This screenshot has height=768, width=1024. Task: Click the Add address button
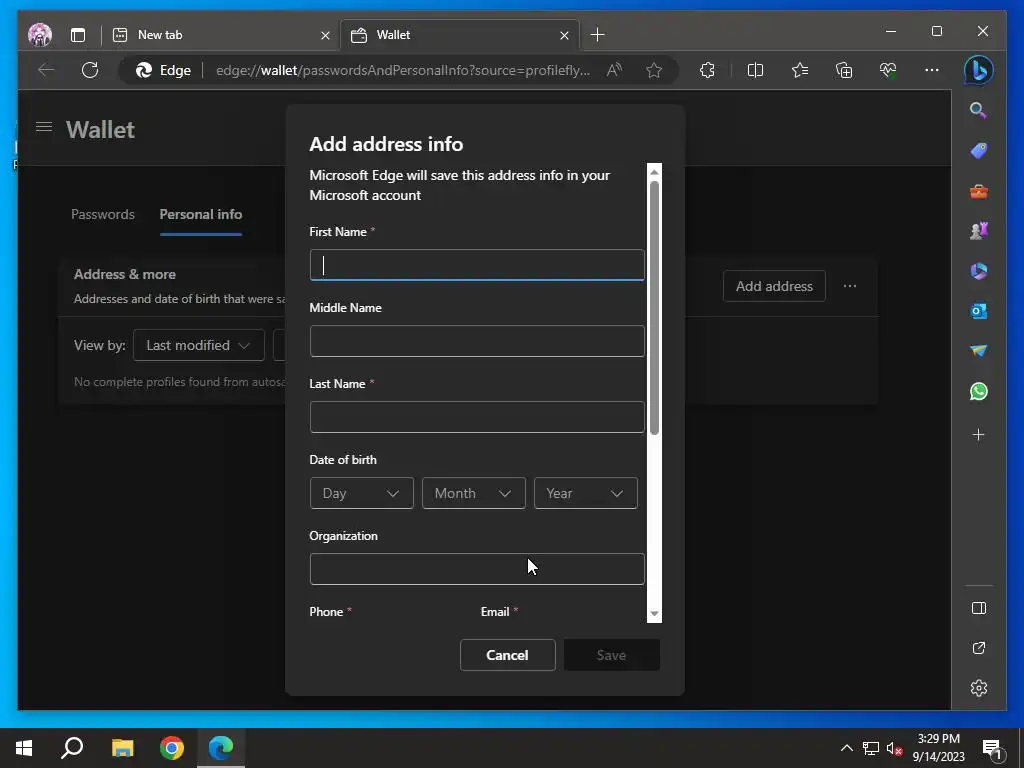pyautogui.click(x=774, y=286)
